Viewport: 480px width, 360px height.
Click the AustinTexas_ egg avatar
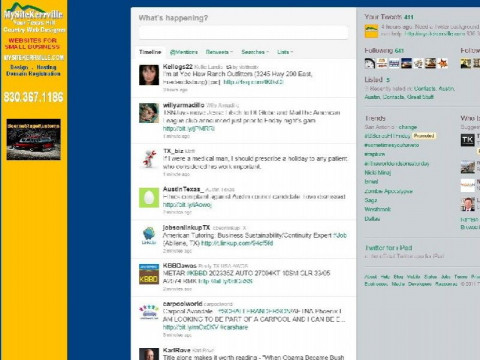click(x=149, y=197)
